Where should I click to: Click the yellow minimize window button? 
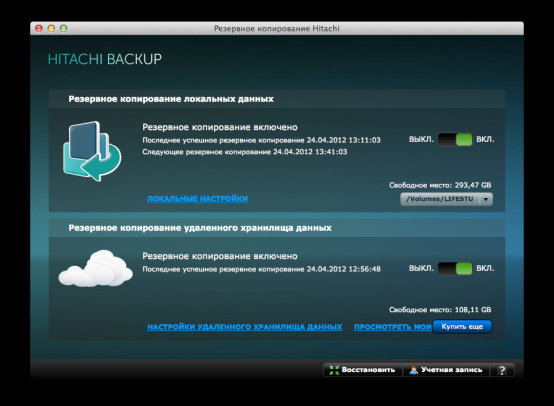[51, 28]
